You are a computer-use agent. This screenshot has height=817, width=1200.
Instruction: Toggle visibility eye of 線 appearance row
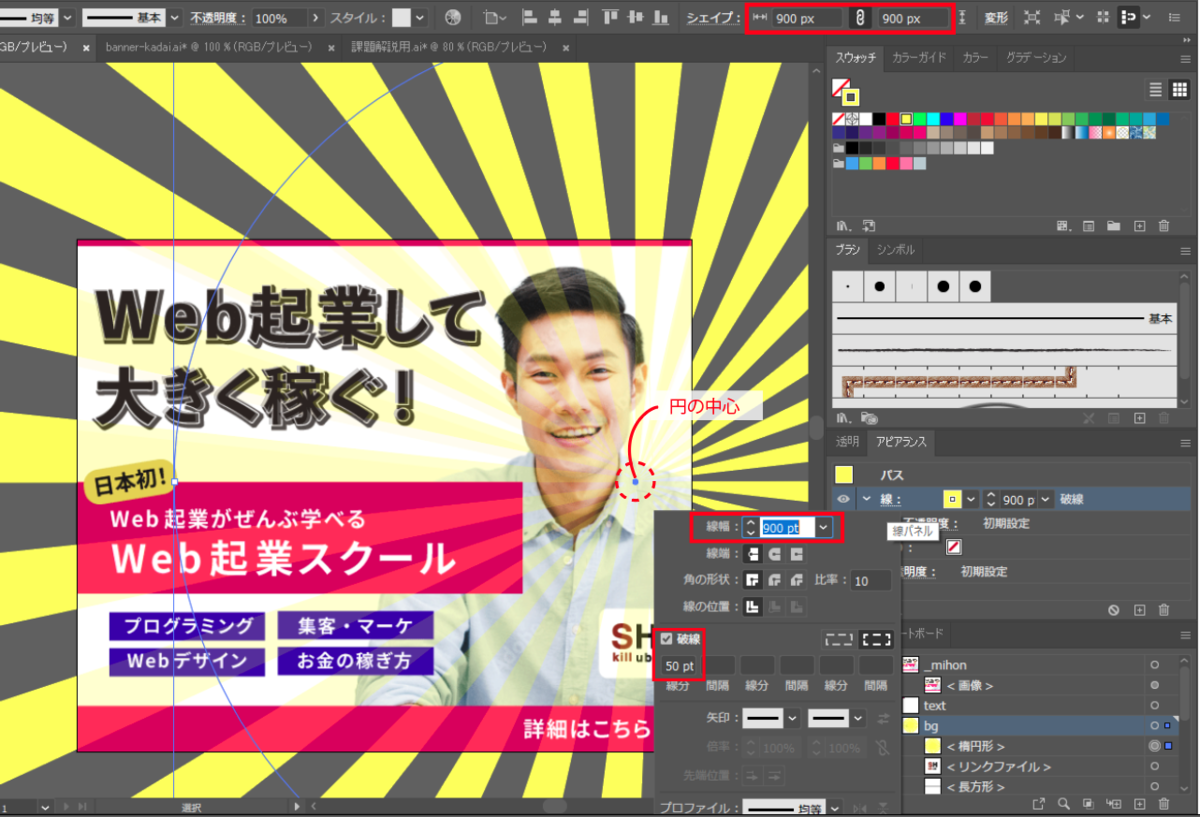tap(844, 499)
